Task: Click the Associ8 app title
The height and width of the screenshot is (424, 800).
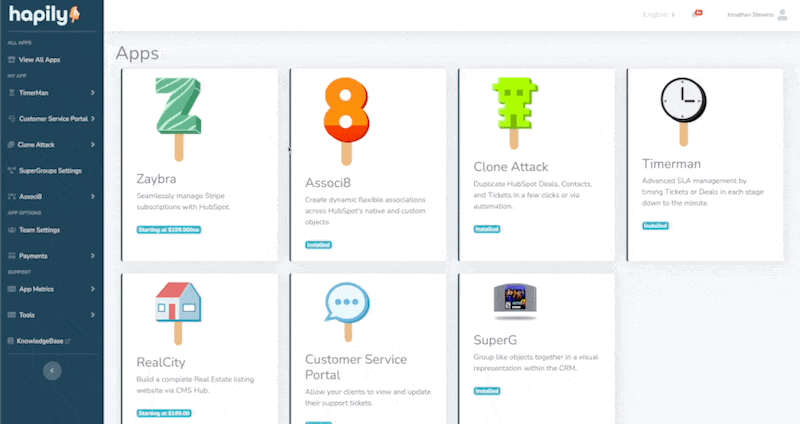Action: [x=328, y=183]
